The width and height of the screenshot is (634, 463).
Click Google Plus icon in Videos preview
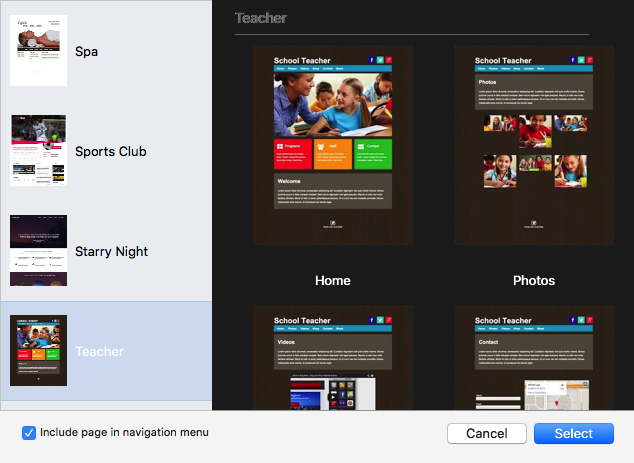click(x=389, y=320)
